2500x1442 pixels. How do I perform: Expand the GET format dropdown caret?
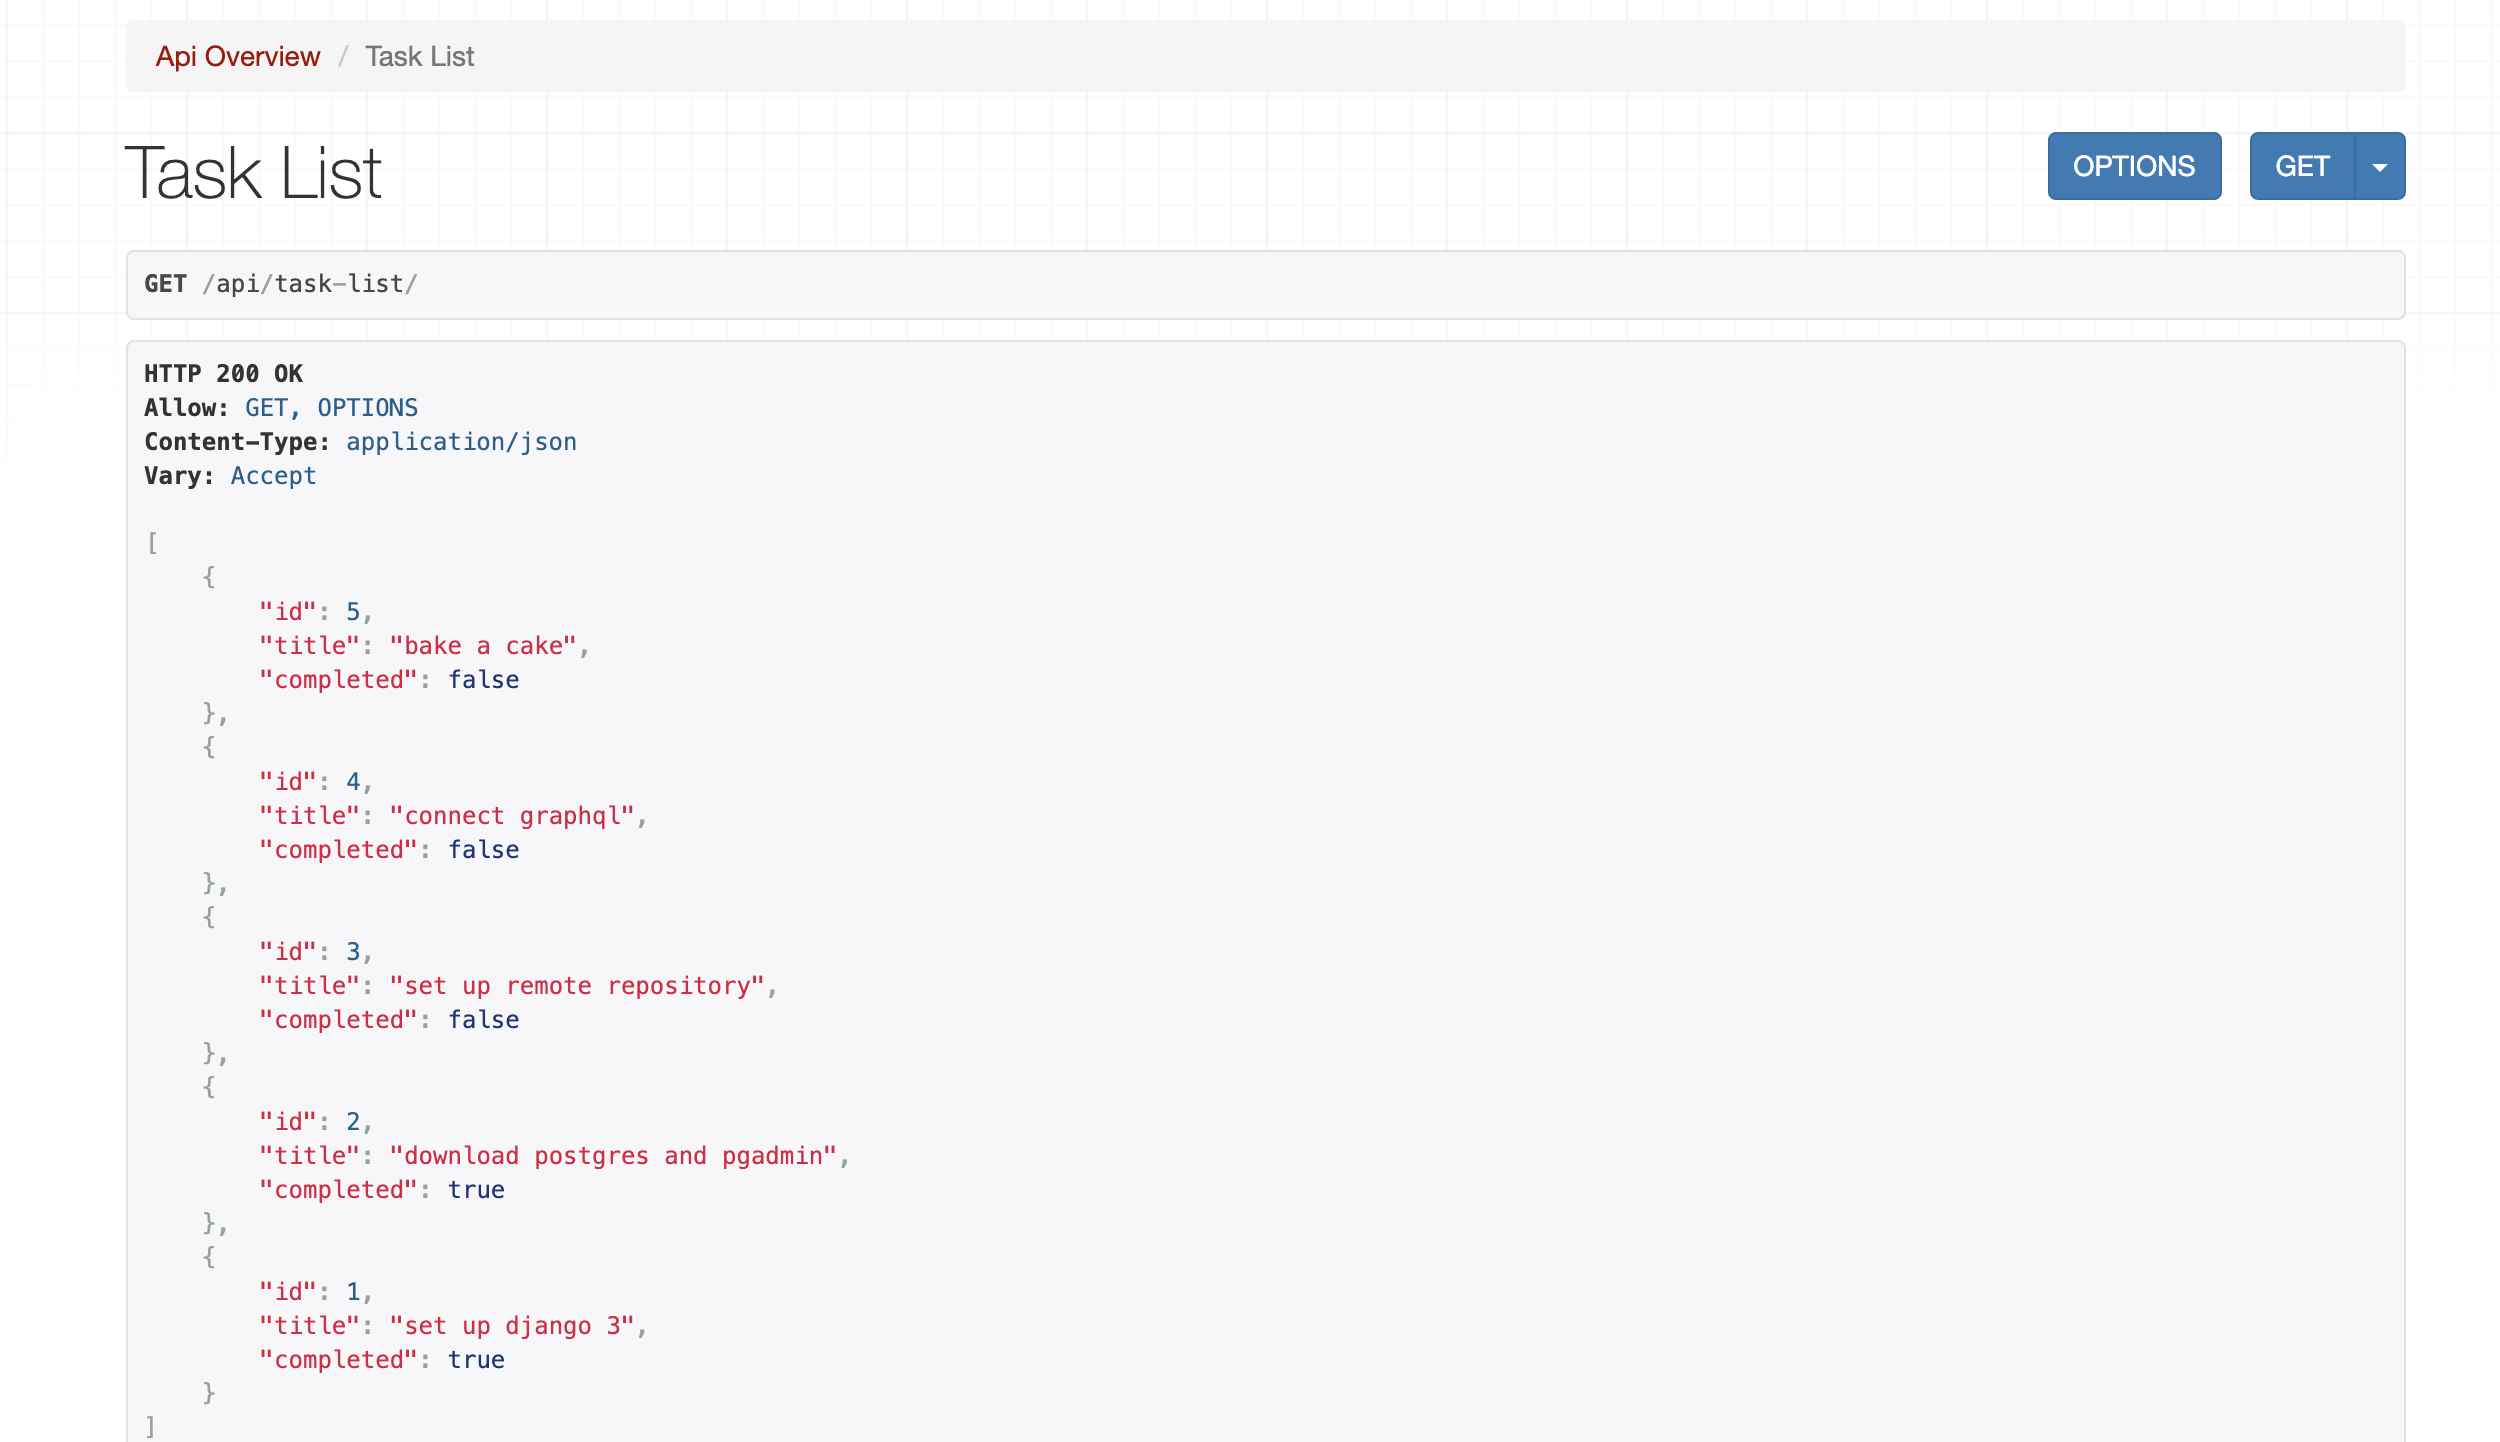pyautogui.click(x=2380, y=167)
